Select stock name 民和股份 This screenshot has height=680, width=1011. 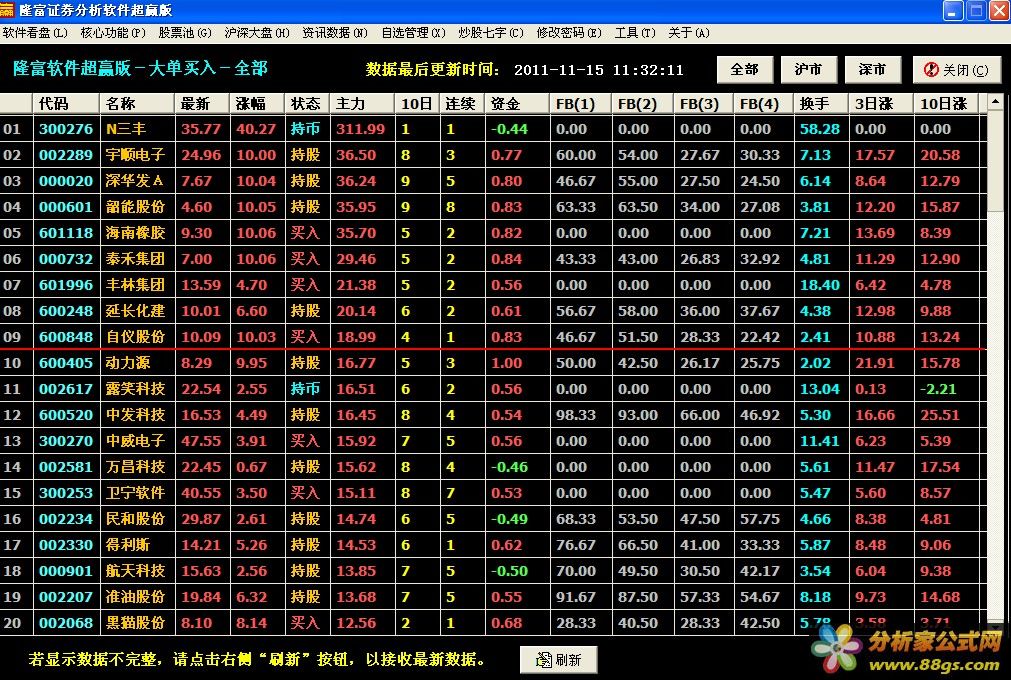point(135,519)
